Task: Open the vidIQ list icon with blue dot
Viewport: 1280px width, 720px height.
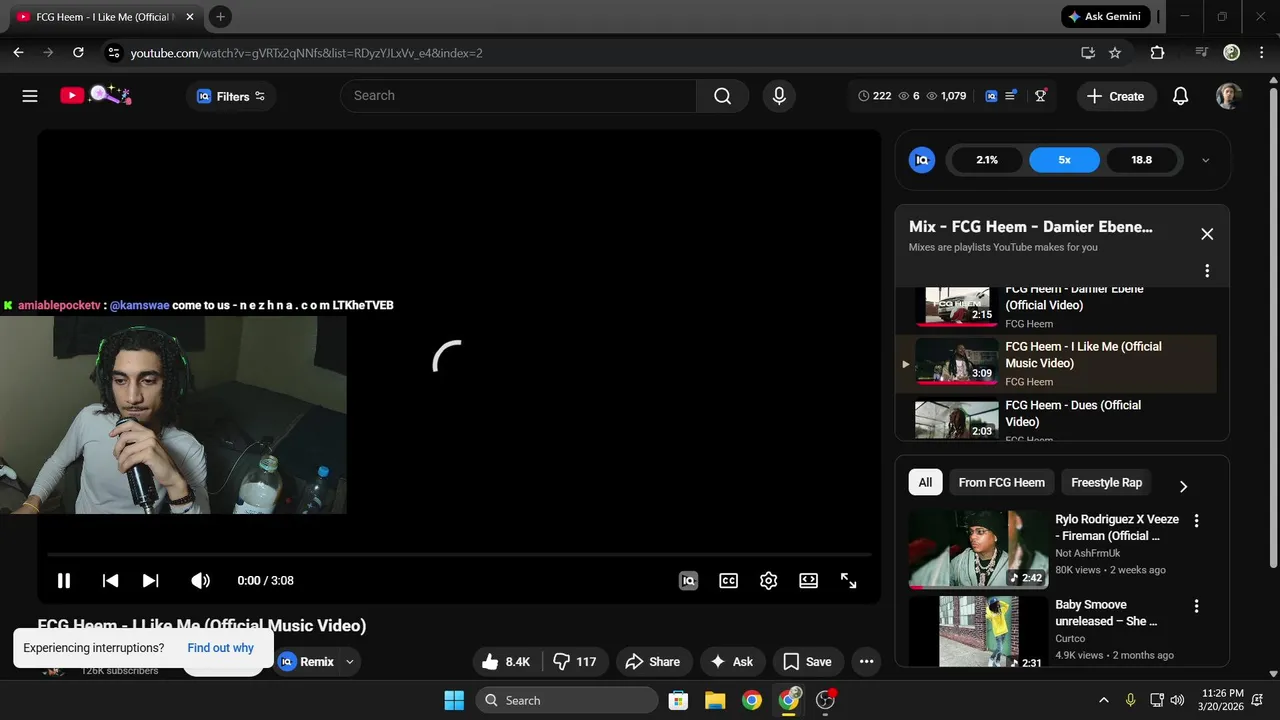Action: coord(1010,96)
